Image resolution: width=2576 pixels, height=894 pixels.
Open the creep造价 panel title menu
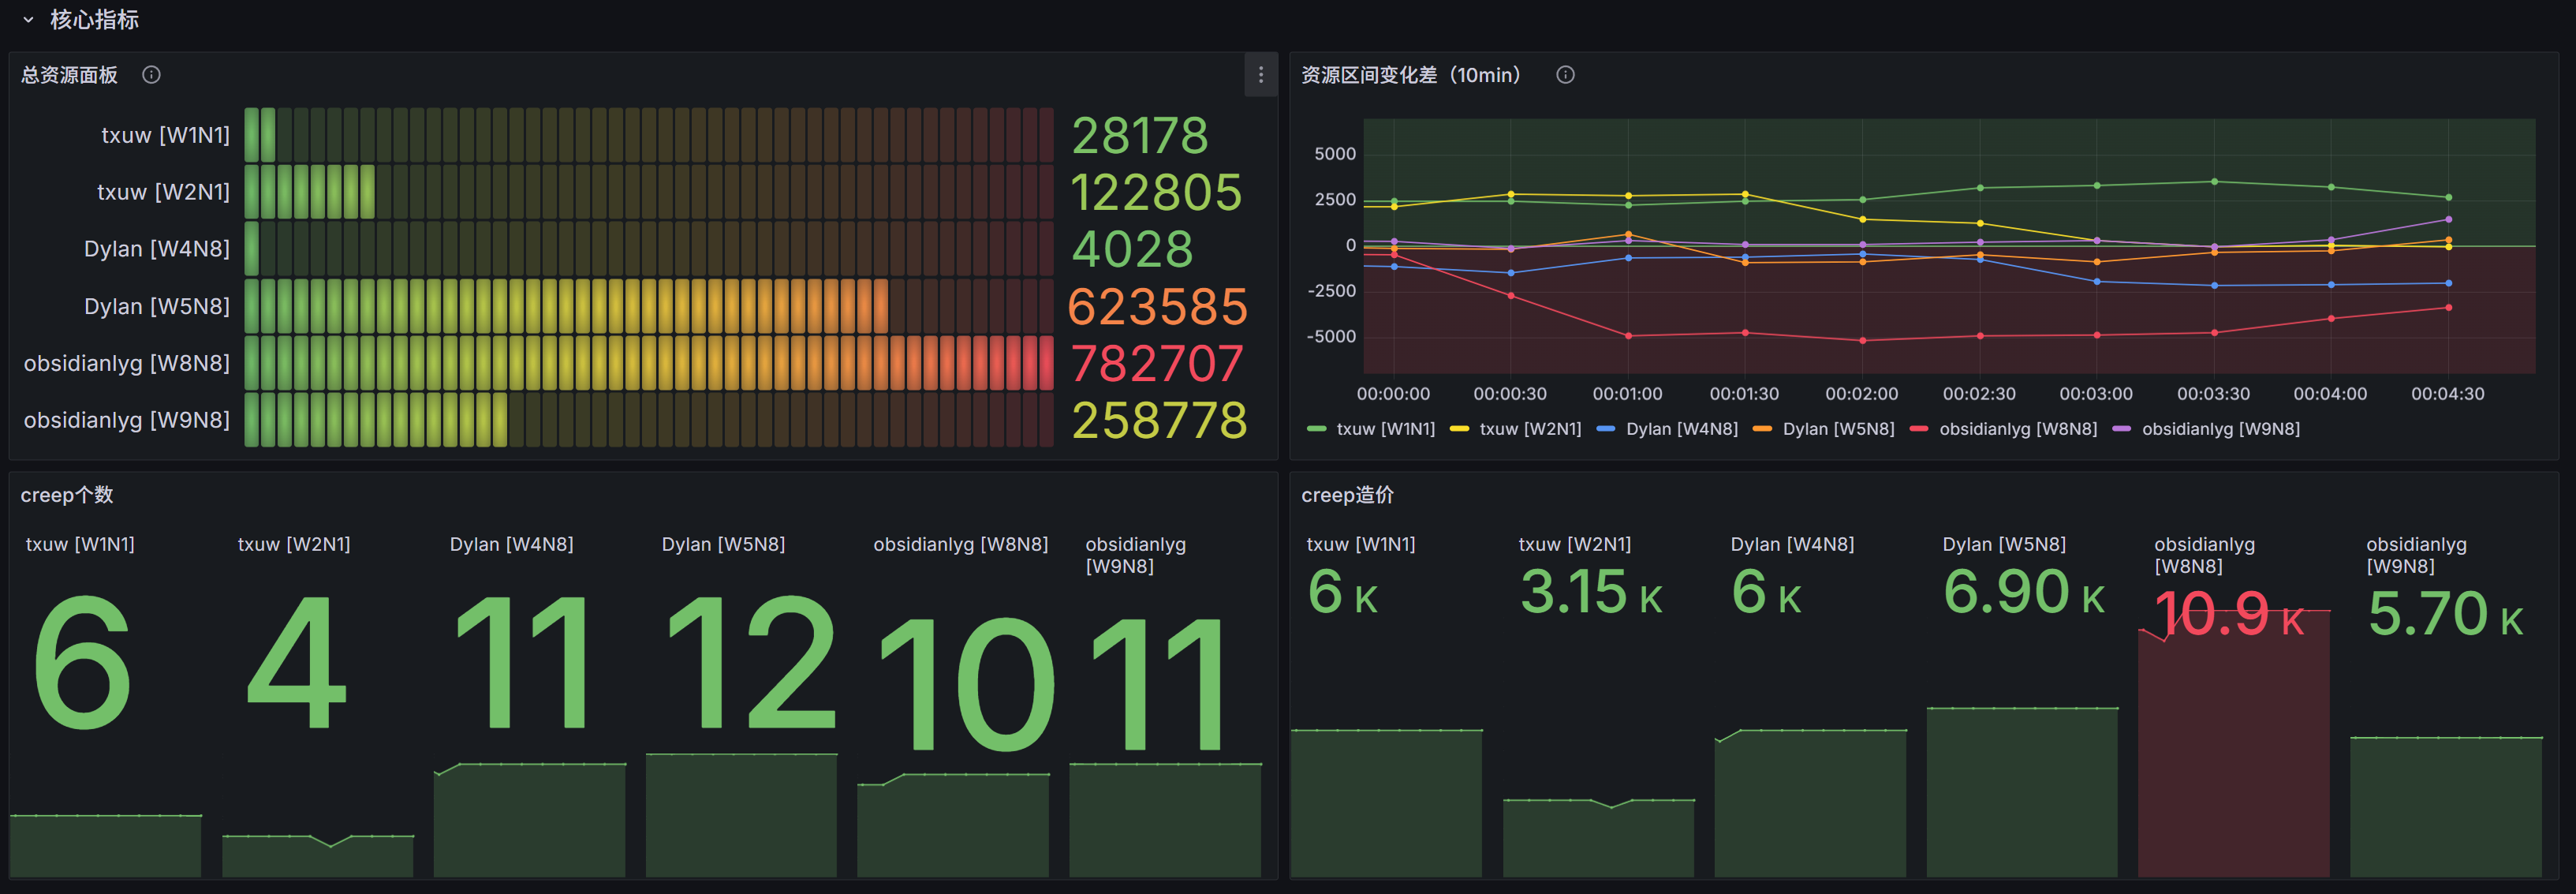point(1346,495)
